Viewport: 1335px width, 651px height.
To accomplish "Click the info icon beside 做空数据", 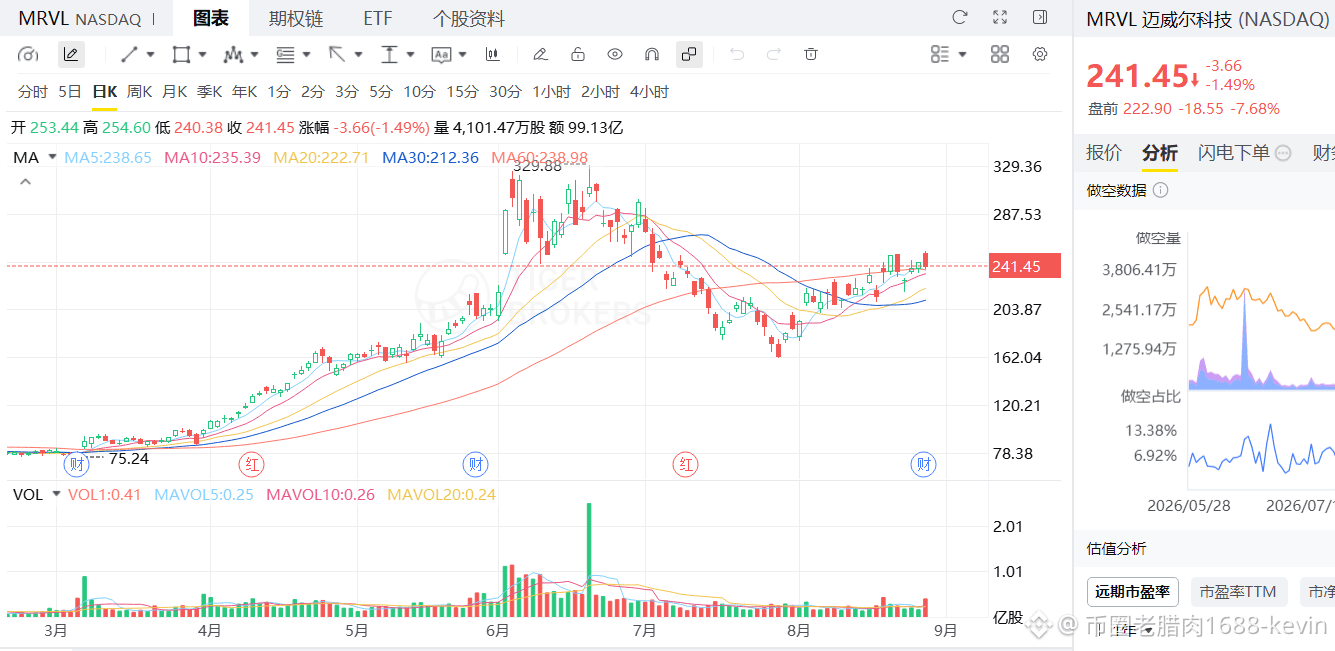I will click(1160, 190).
